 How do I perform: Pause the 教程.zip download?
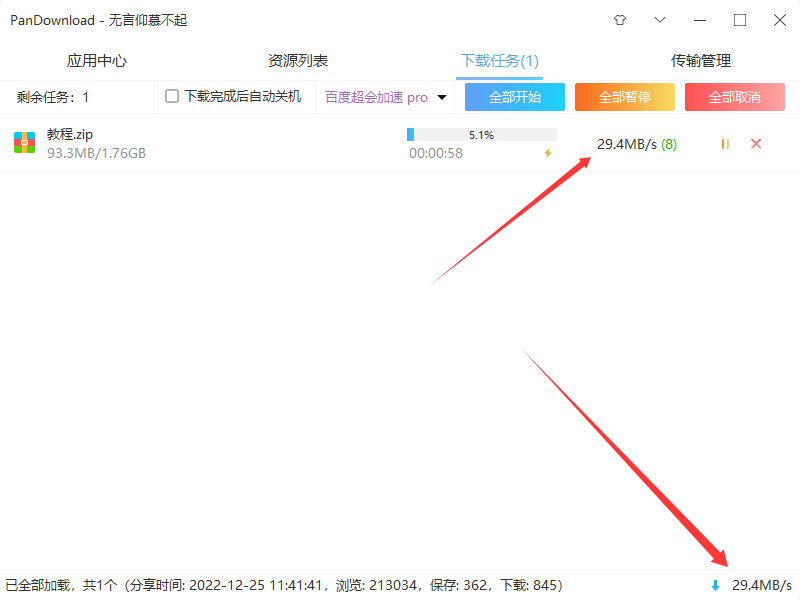pos(725,144)
